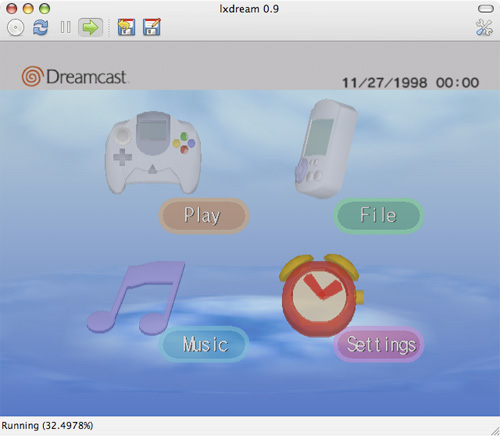Load a save state from the floppy icon

click(126, 27)
